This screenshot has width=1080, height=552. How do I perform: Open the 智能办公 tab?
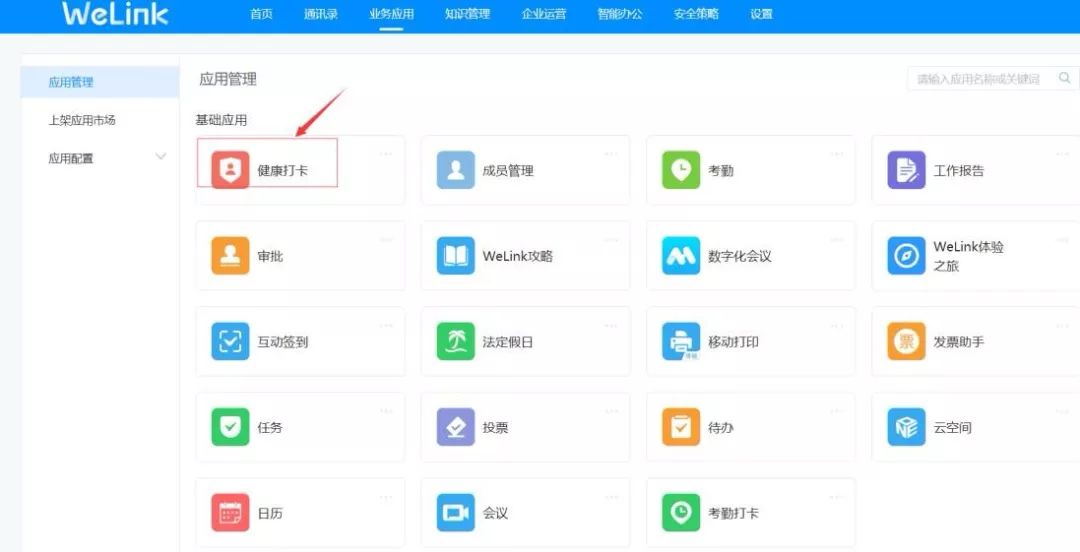pyautogui.click(x=620, y=14)
